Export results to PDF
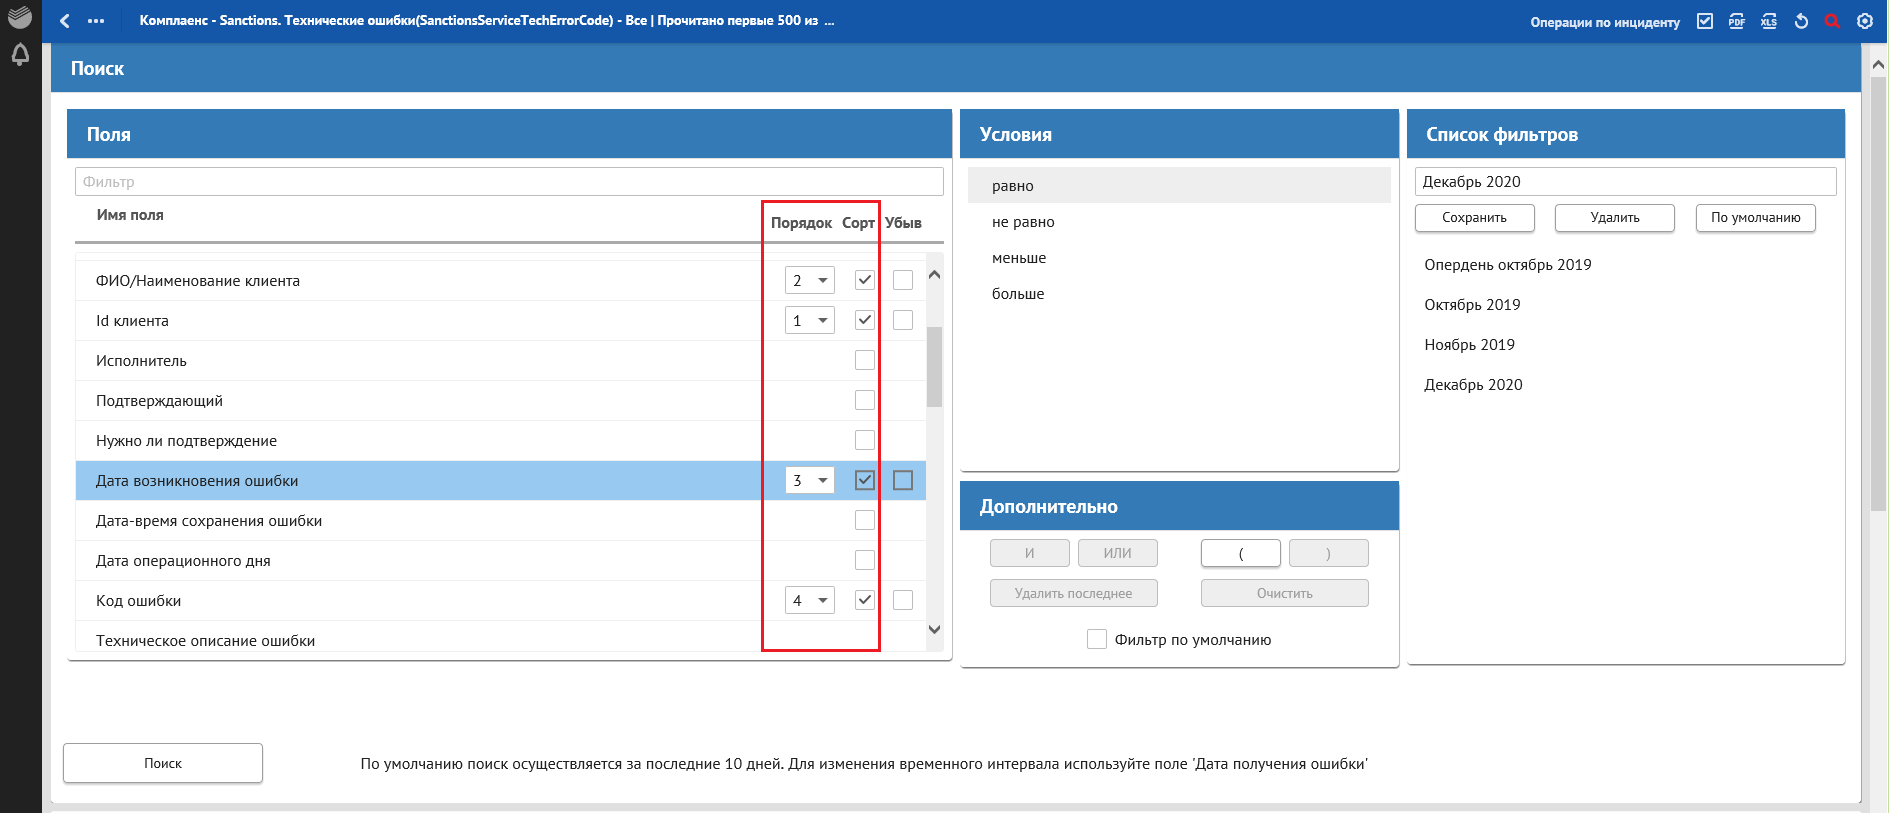 [1737, 21]
